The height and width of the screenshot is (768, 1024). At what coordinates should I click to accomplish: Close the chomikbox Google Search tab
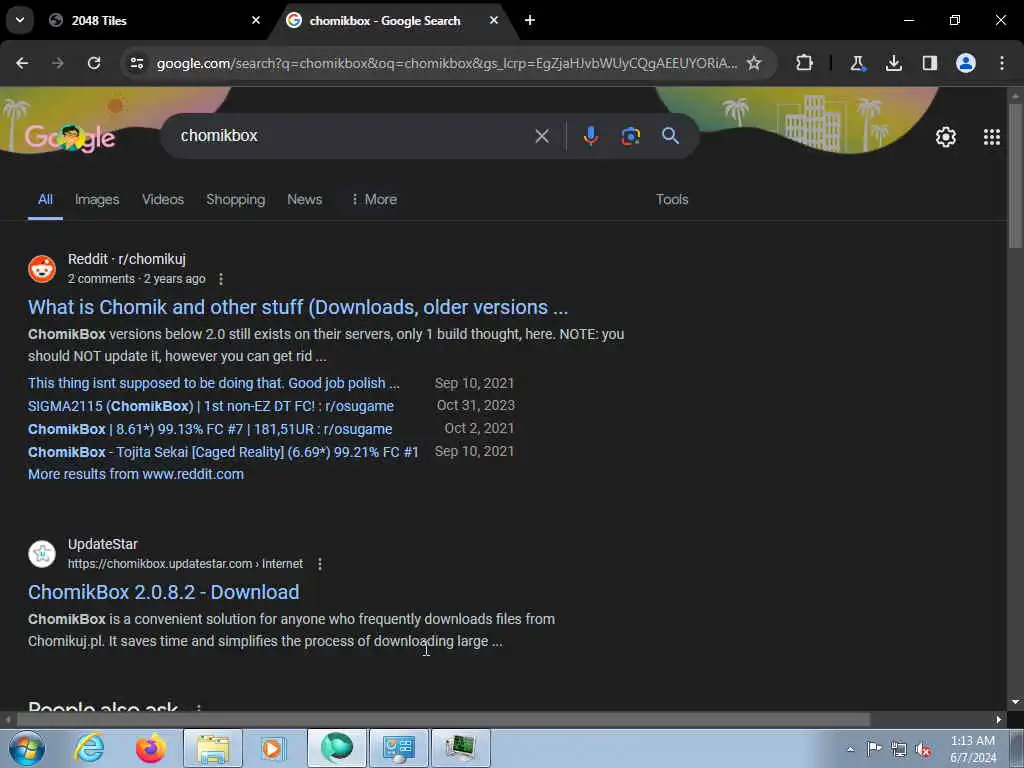tap(494, 20)
